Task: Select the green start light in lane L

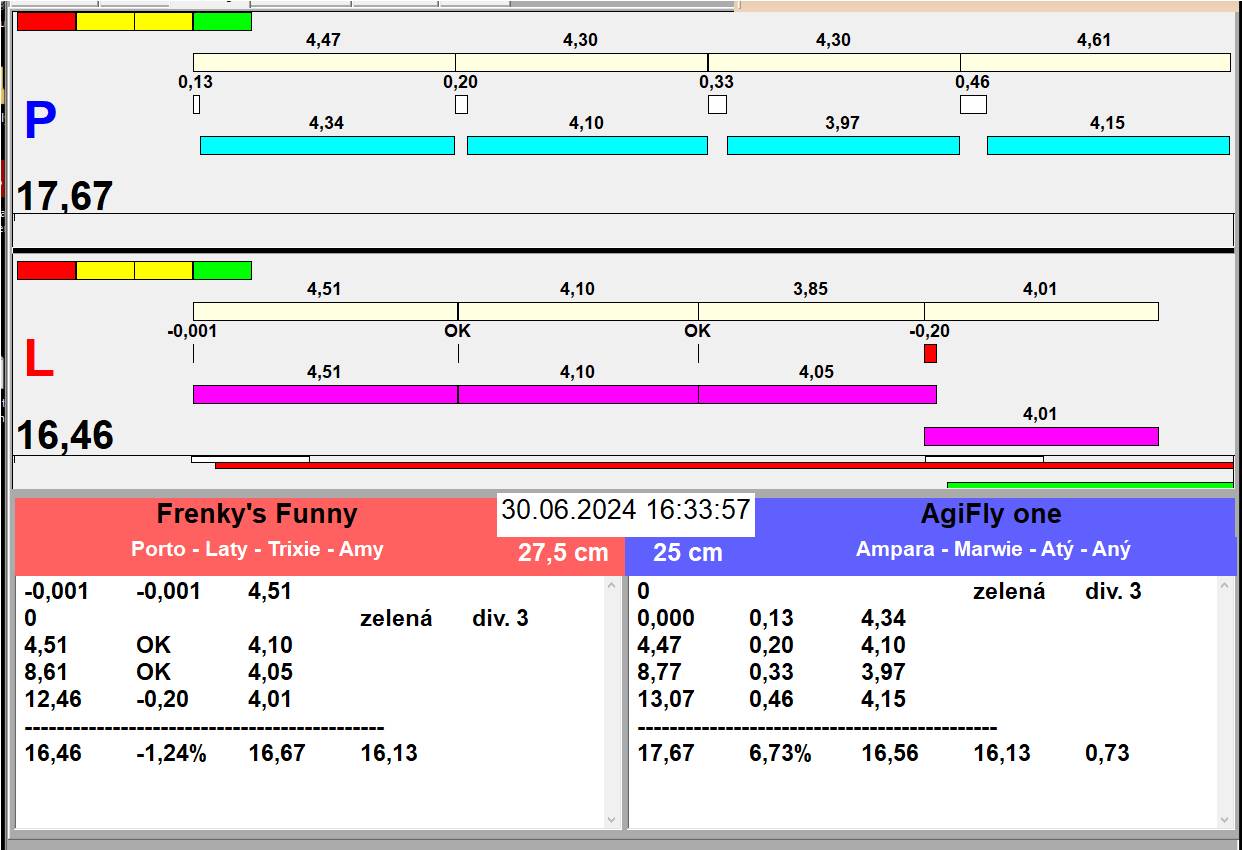Action: coord(222,270)
